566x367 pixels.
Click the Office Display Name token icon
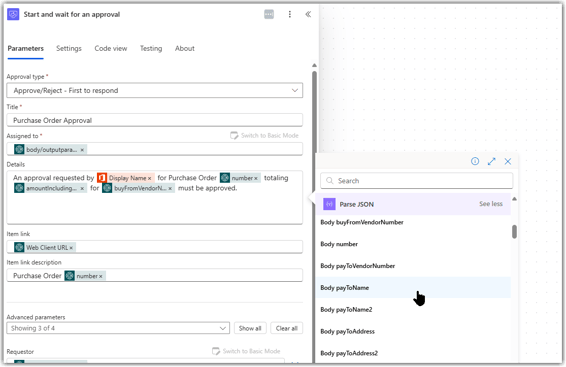point(102,178)
